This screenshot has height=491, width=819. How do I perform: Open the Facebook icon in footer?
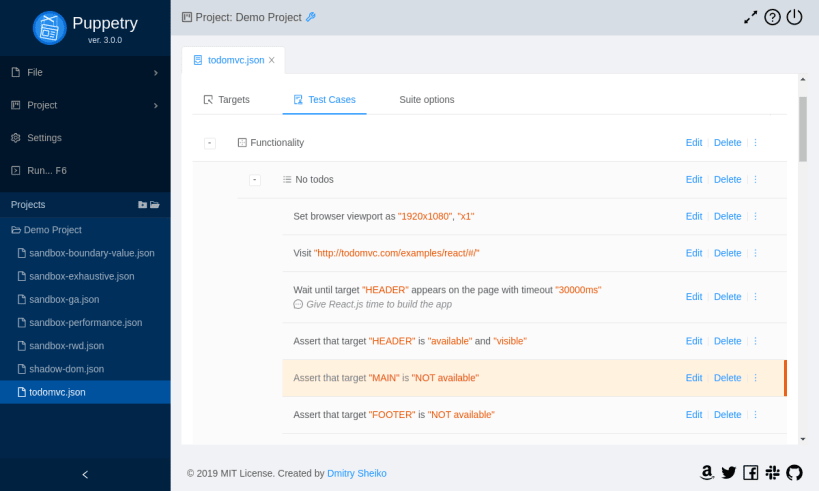click(x=750, y=473)
